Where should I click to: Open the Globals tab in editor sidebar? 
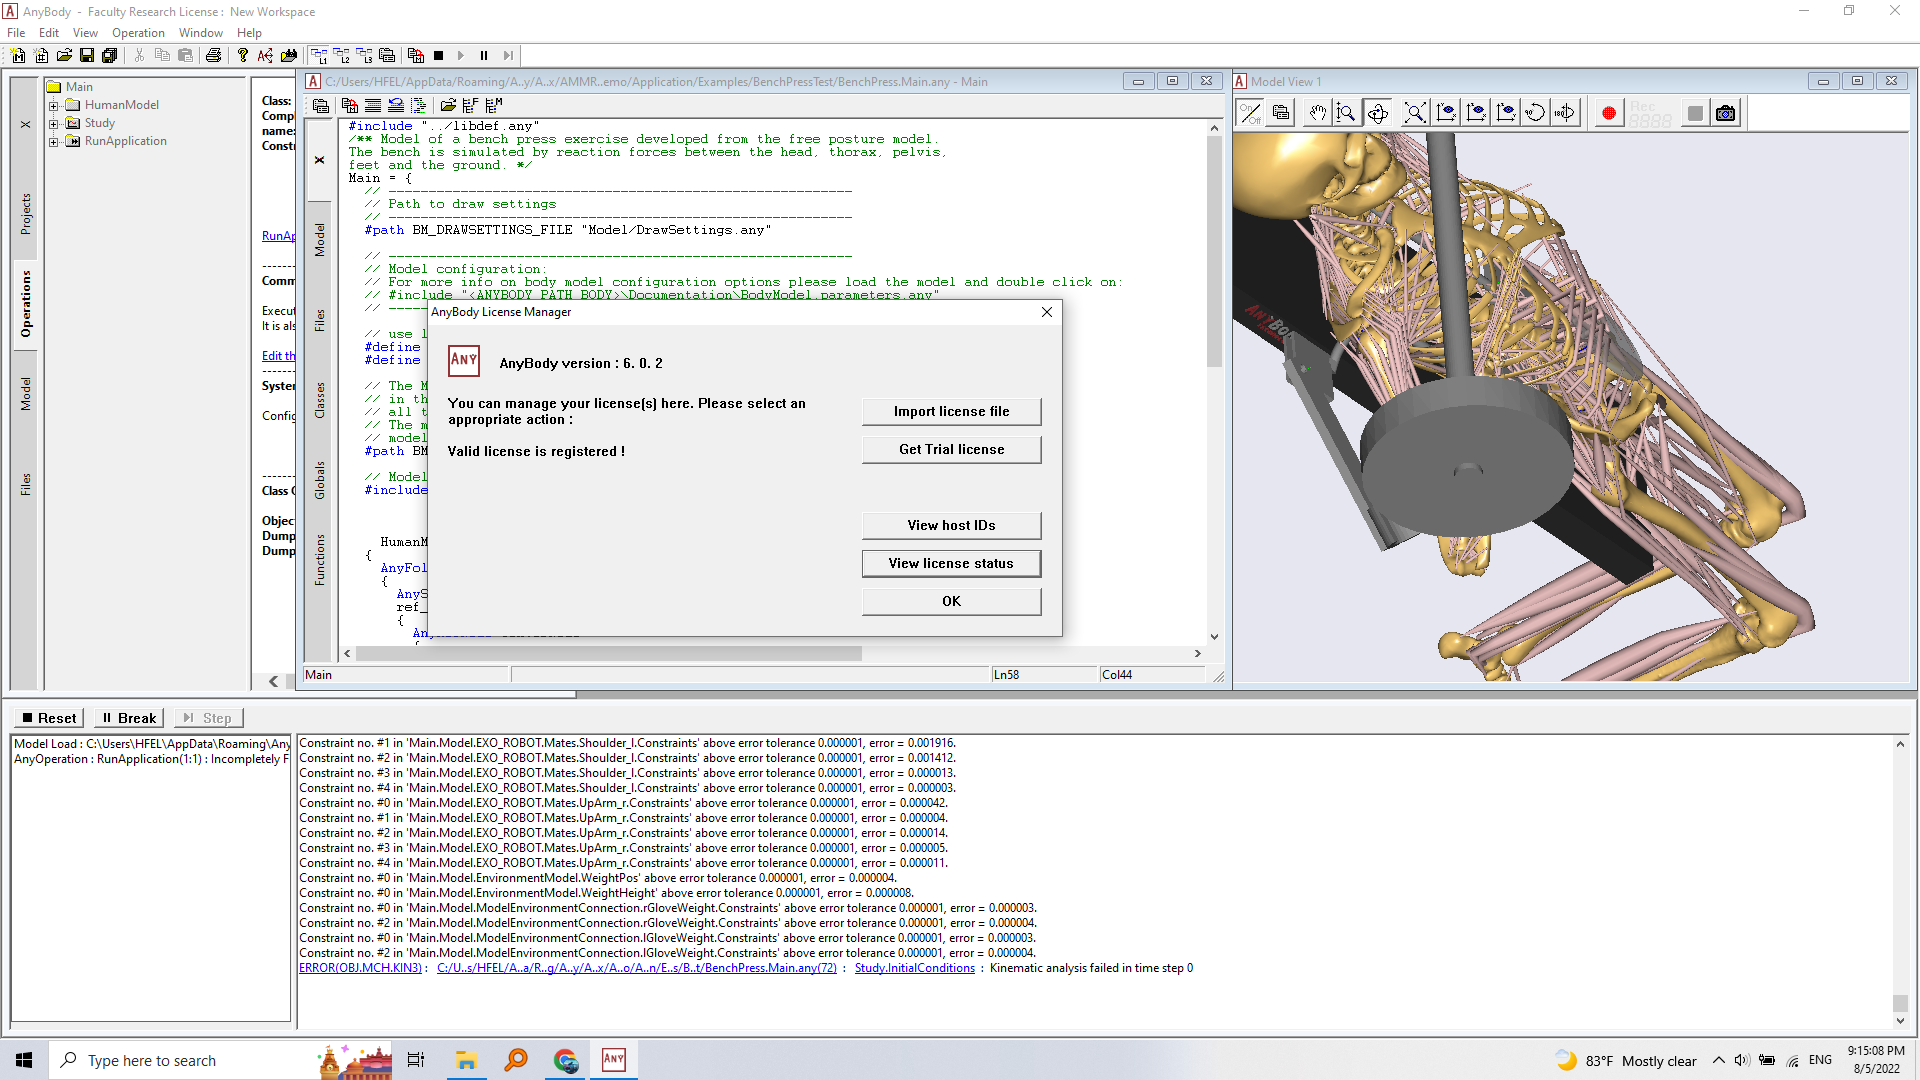tap(320, 480)
